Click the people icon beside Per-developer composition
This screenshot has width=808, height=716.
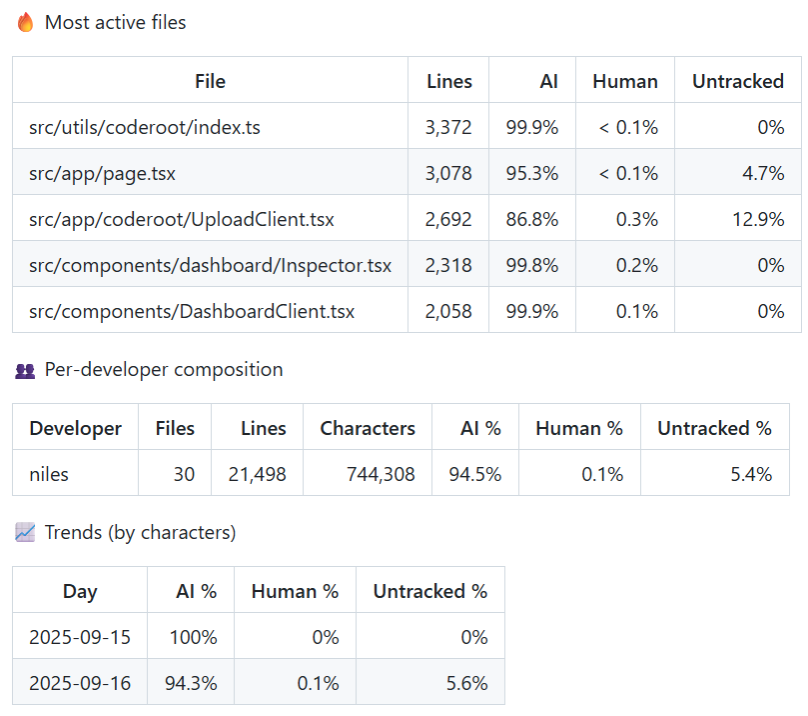[x=26, y=370]
